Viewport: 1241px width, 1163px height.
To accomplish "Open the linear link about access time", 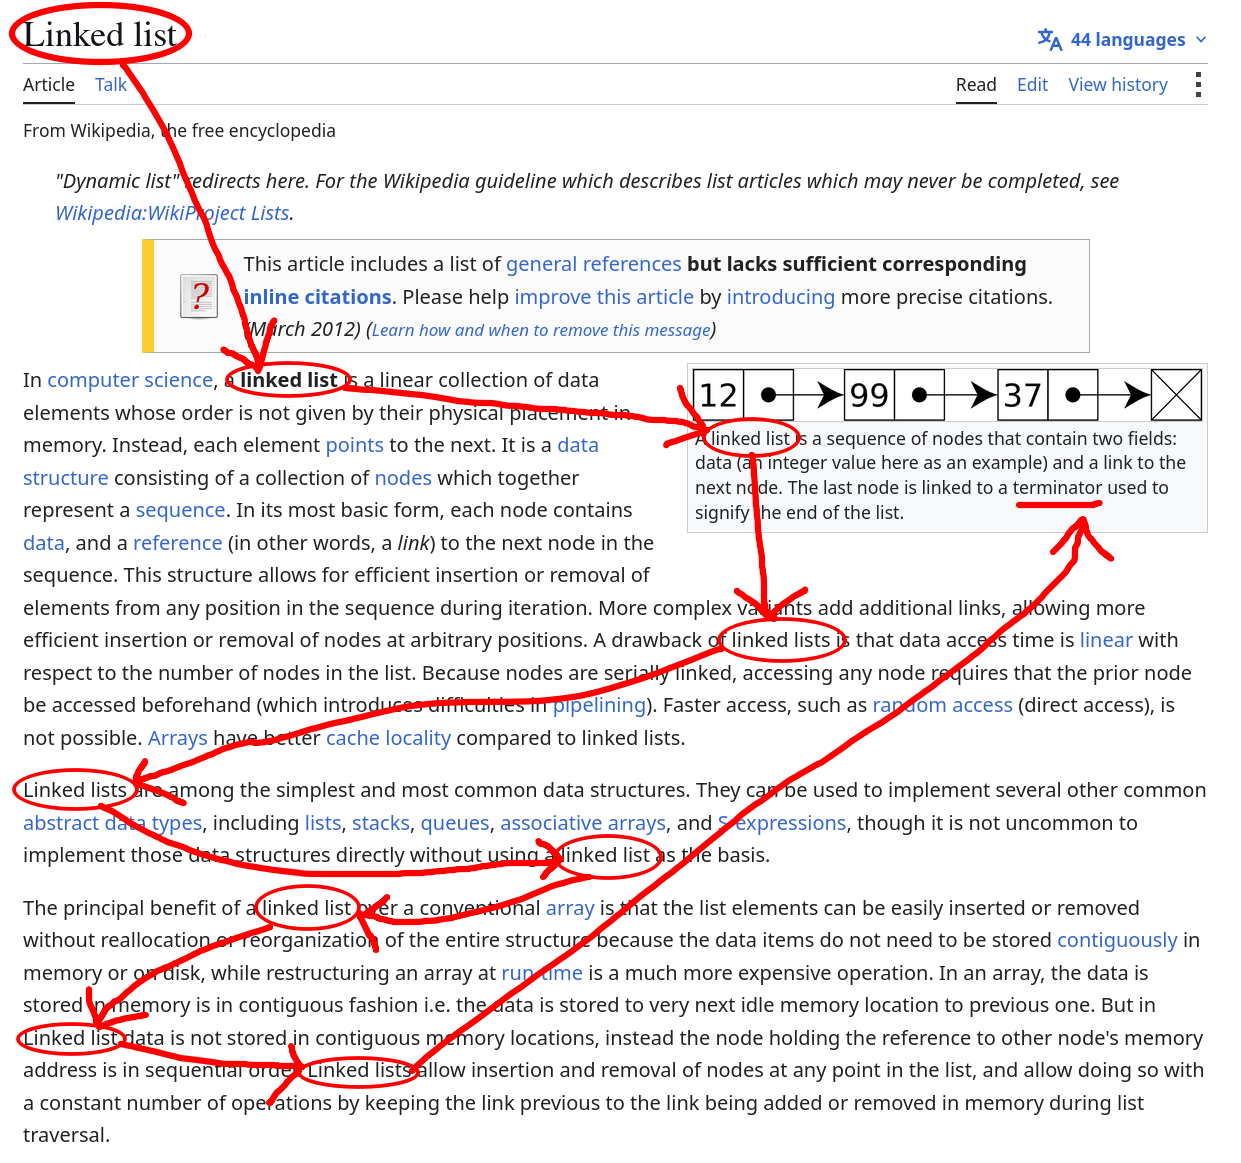I will pyautogui.click(x=1106, y=640).
